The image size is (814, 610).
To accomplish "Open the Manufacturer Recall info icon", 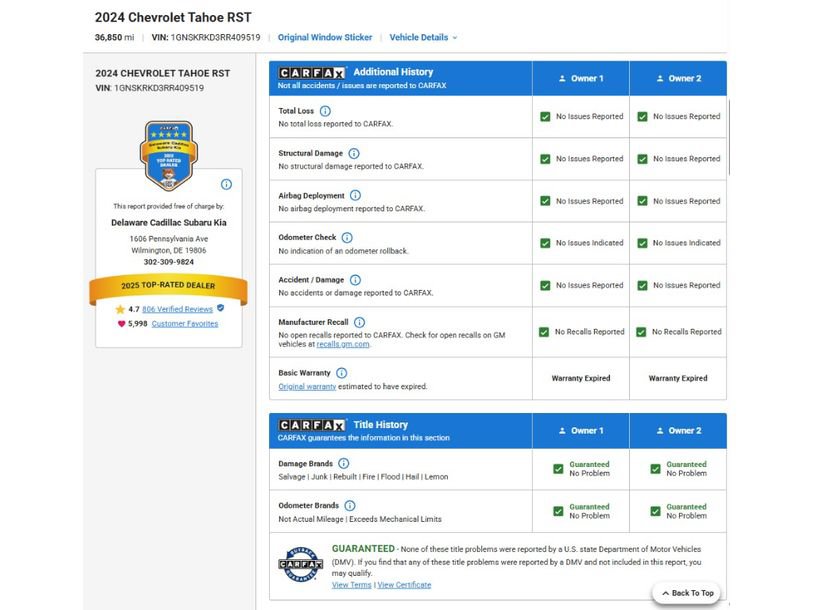I will (x=359, y=322).
